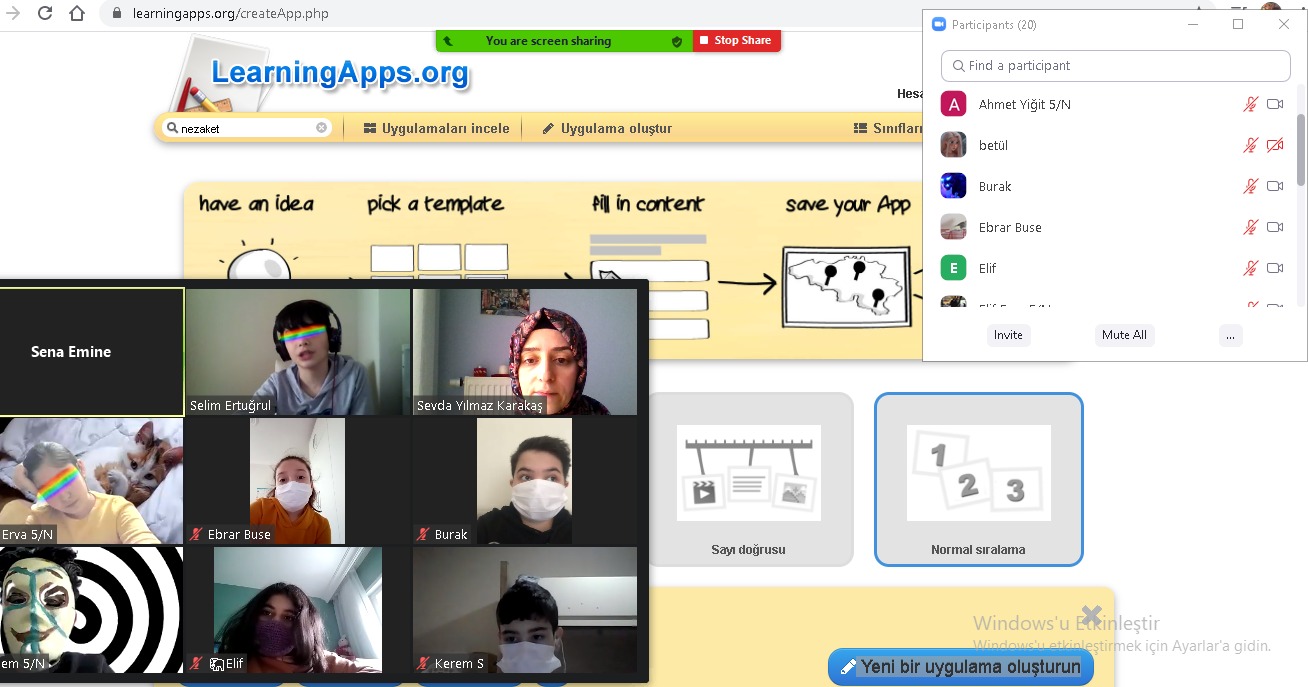Select Ebrar Buse video tile

298,481
